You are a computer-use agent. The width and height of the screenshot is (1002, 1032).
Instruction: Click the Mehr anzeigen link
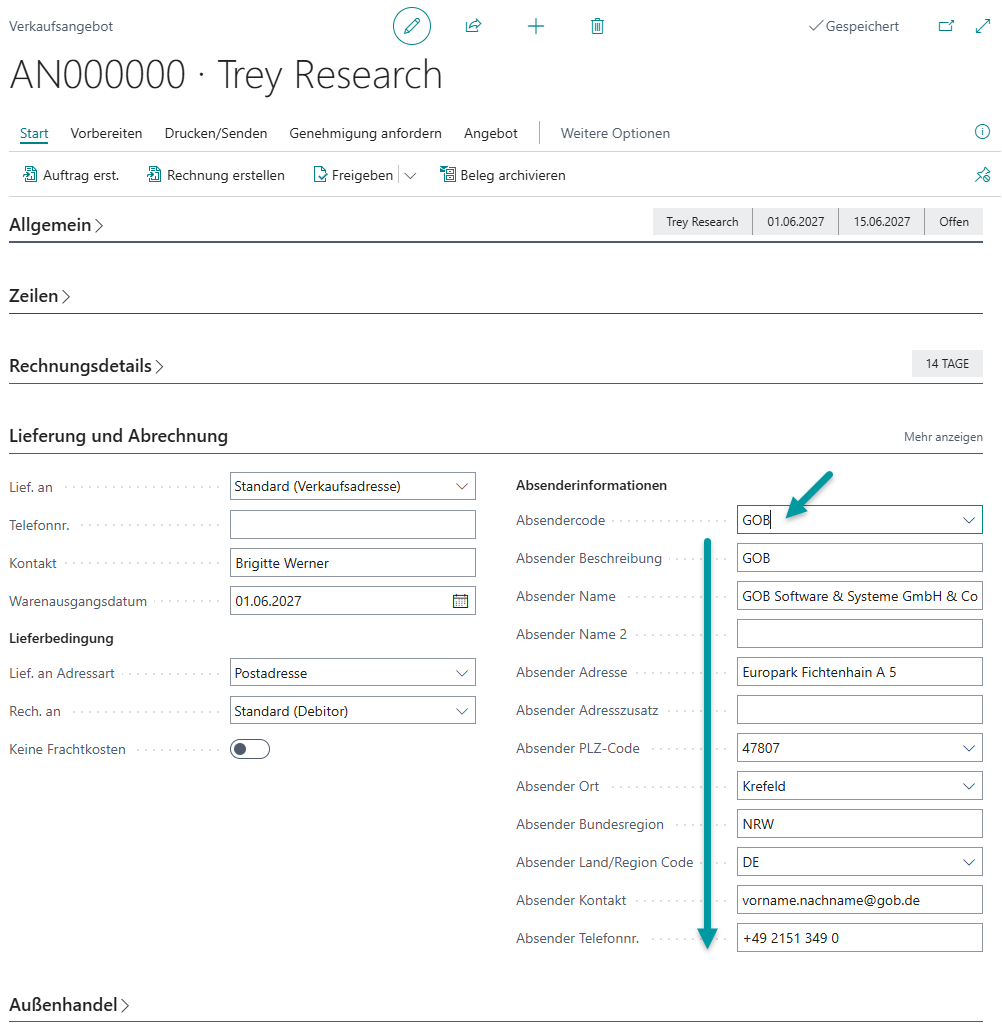943,437
